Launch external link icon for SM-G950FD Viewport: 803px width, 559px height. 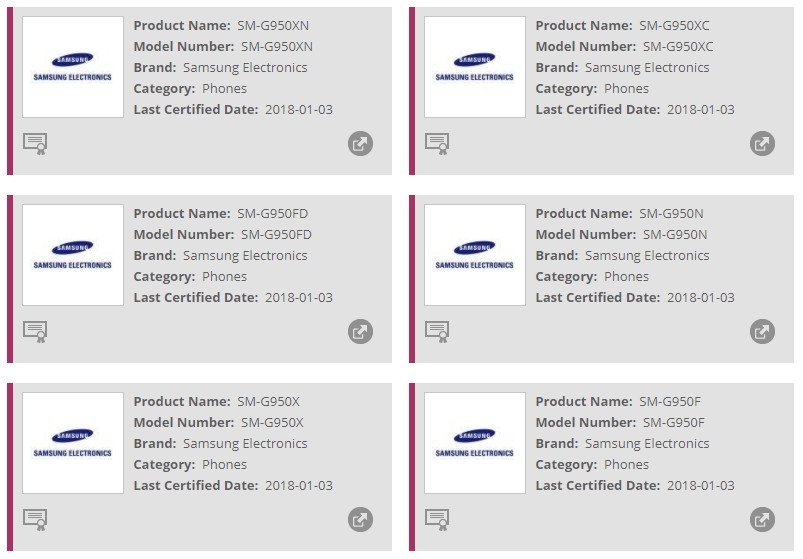pyautogui.click(x=361, y=331)
